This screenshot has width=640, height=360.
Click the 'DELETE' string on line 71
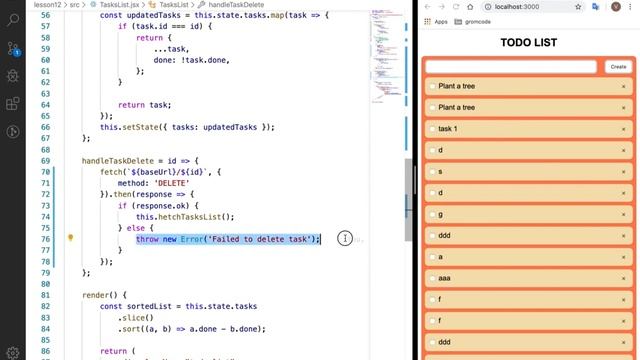(172, 183)
